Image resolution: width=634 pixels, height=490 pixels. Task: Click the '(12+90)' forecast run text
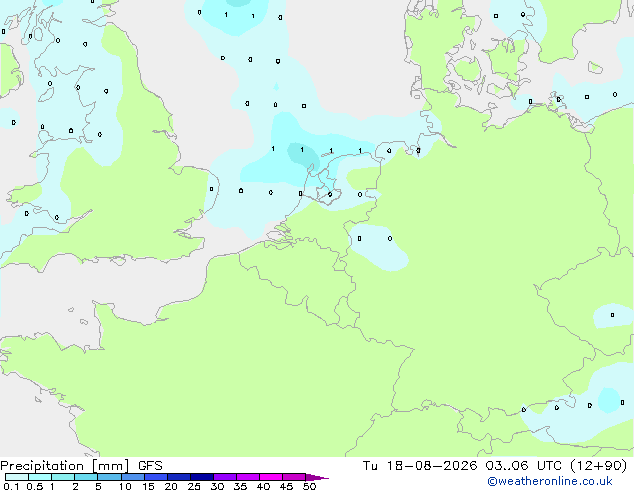(598, 466)
